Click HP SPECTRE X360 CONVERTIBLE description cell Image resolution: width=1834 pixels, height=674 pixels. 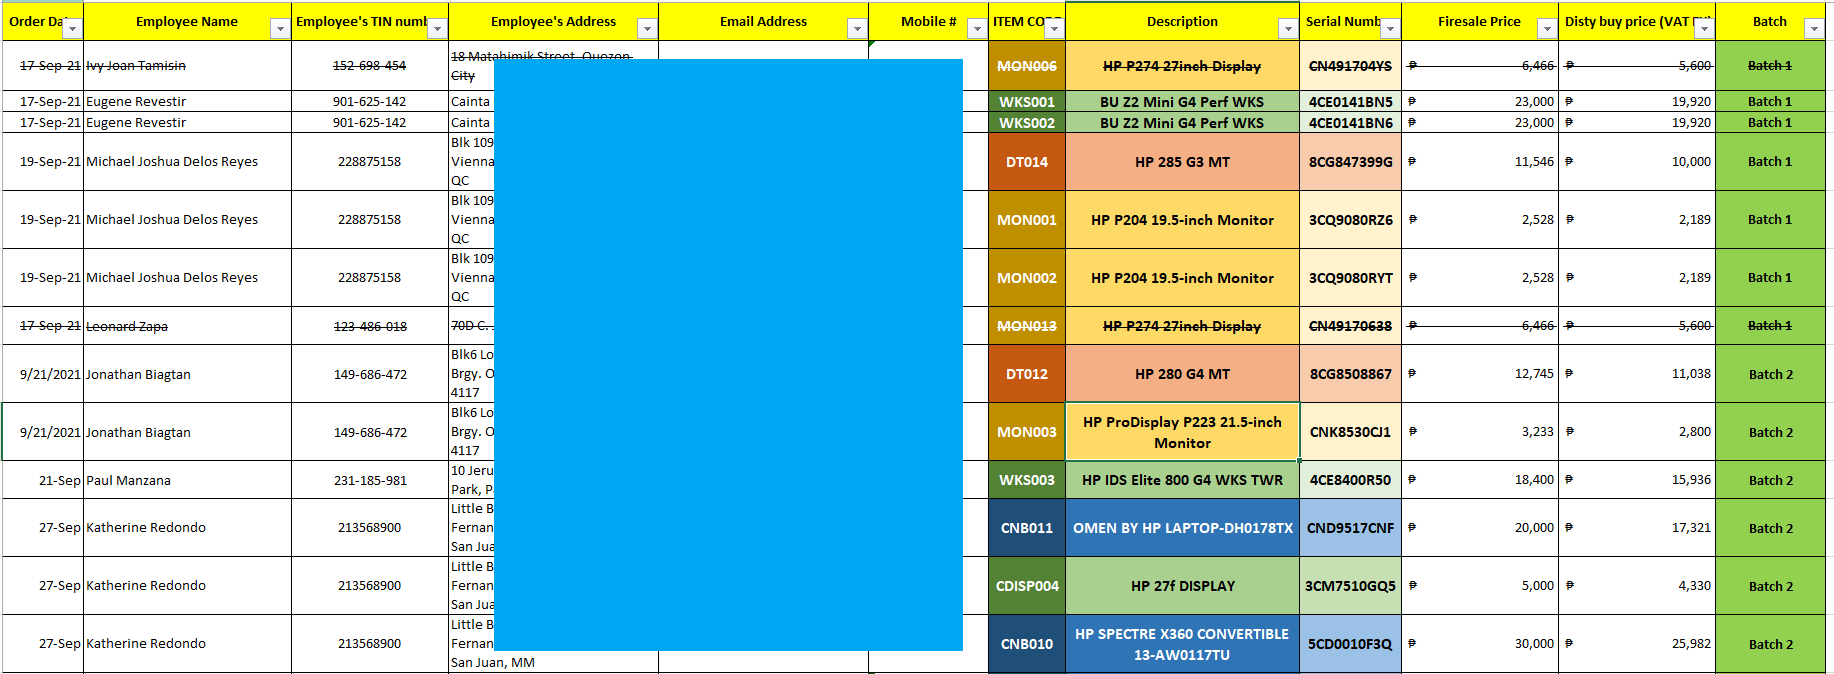tap(1183, 644)
